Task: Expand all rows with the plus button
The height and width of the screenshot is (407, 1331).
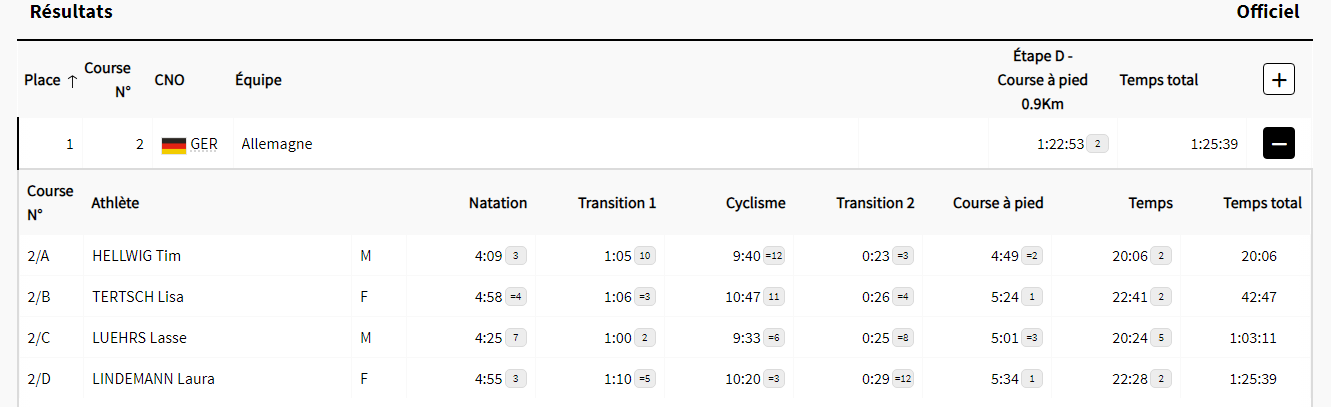Action: pyautogui.click(x=1278, y=80)
